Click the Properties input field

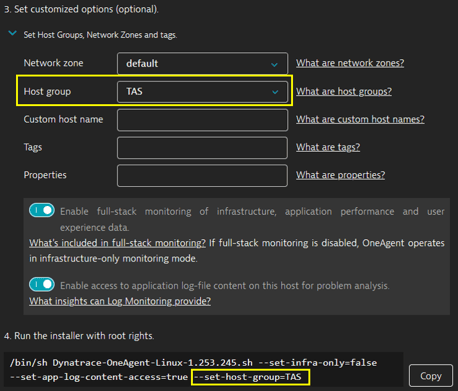click(202, 175)
